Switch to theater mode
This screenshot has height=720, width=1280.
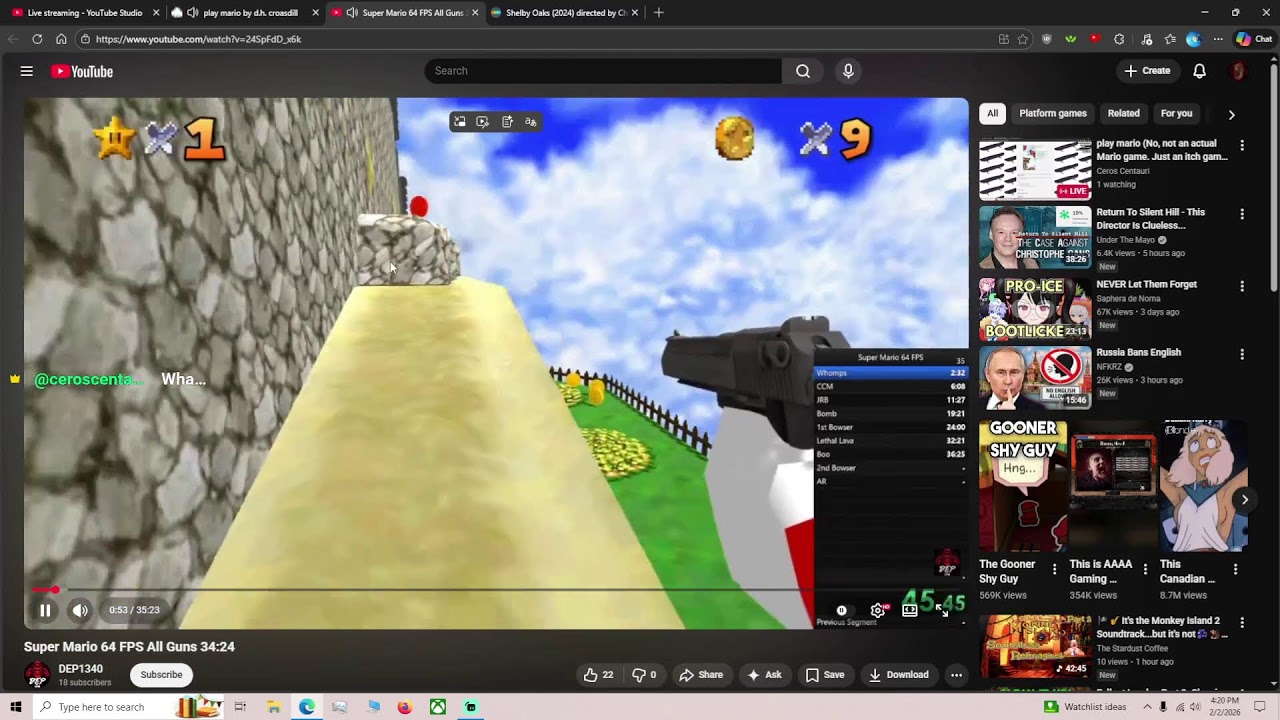point(910,610)
